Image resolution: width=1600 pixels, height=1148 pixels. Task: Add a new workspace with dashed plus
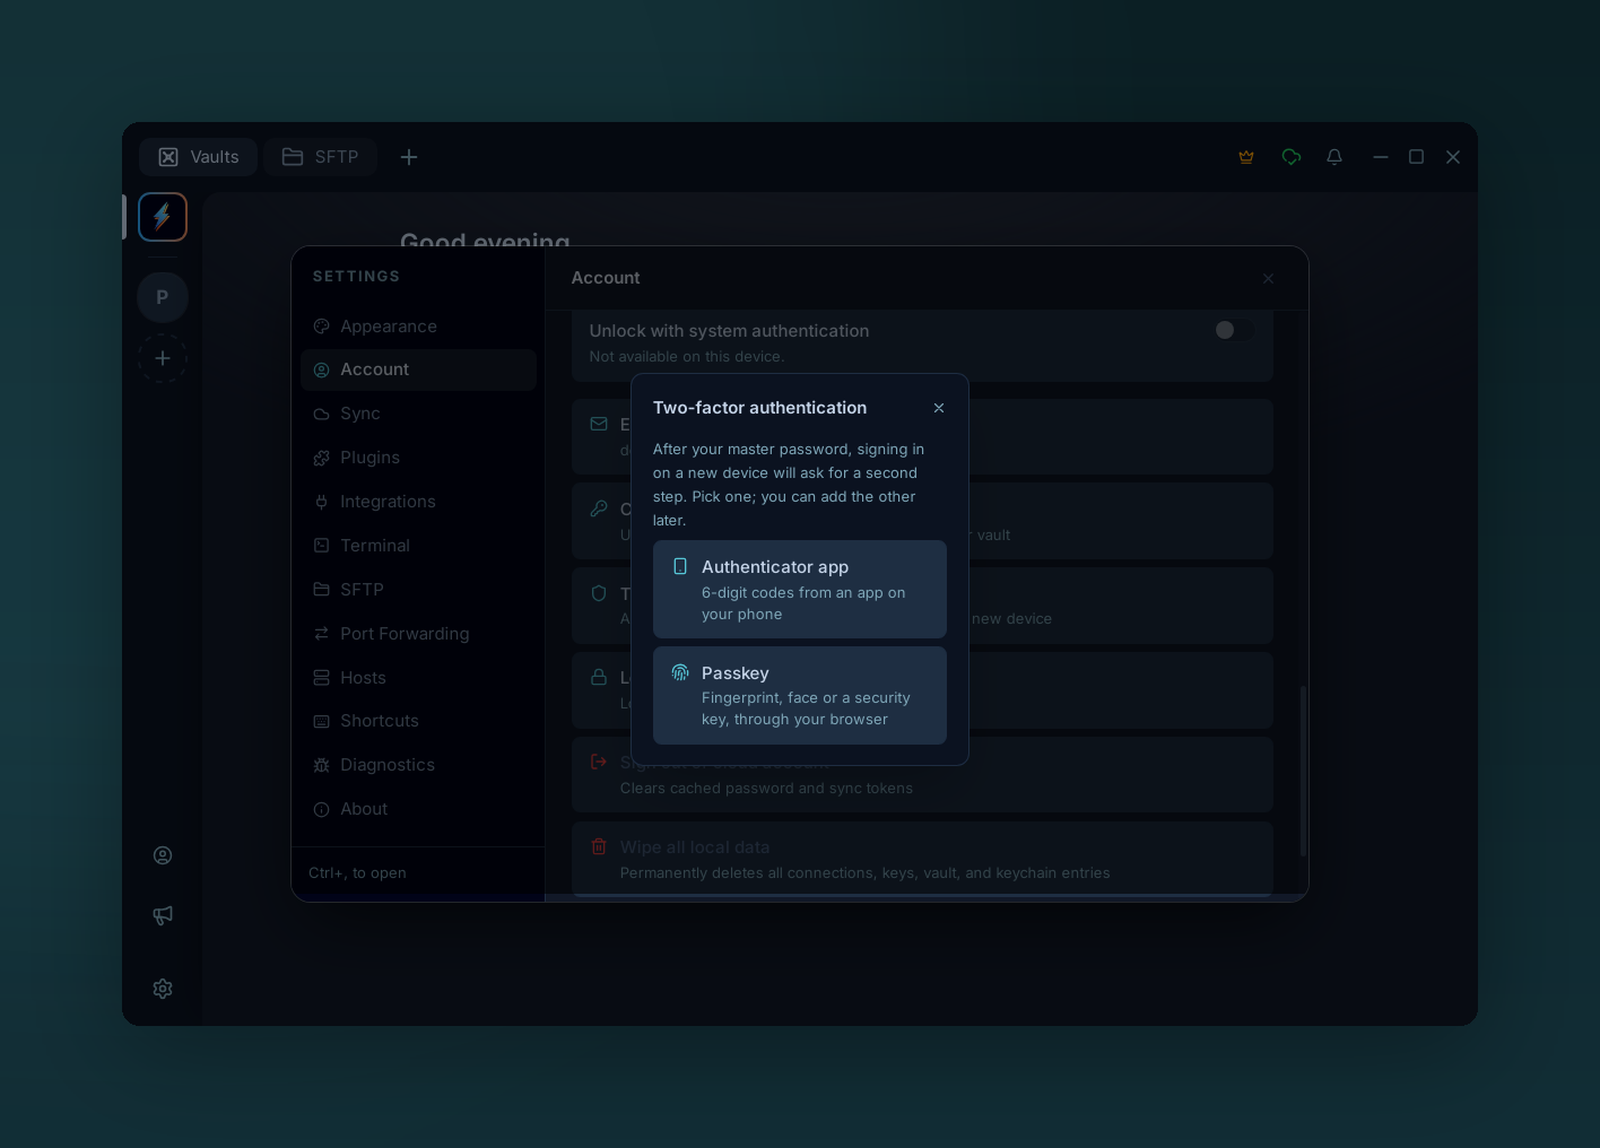click(163, 358)
